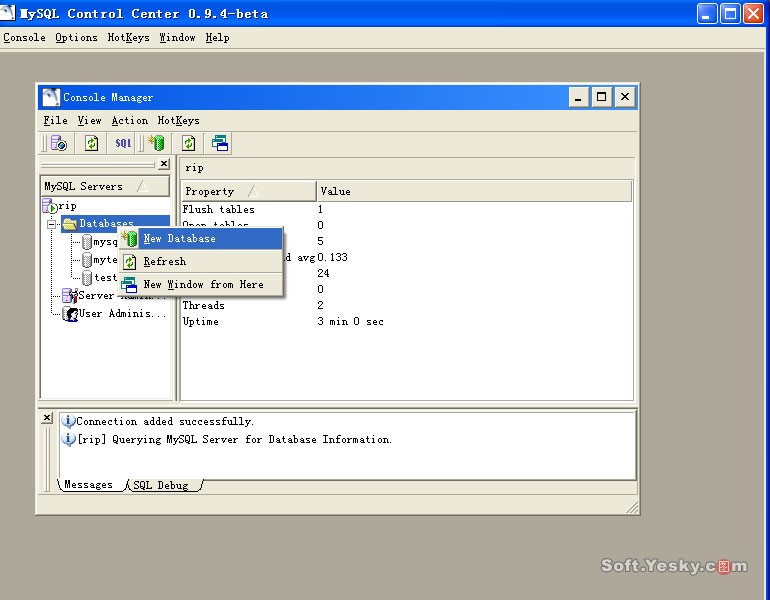Choose New Window from Here entry
The image size is (770, 600).
[201, 284]
